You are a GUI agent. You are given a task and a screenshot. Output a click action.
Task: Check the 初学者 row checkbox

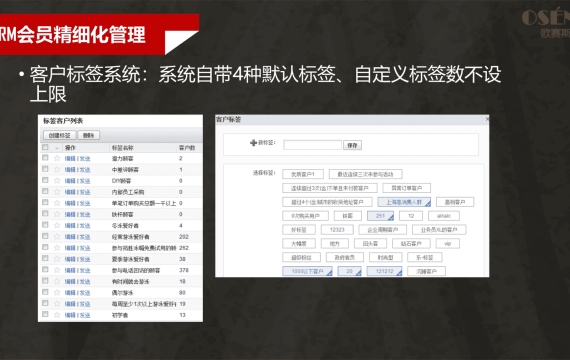coord(45,314)
